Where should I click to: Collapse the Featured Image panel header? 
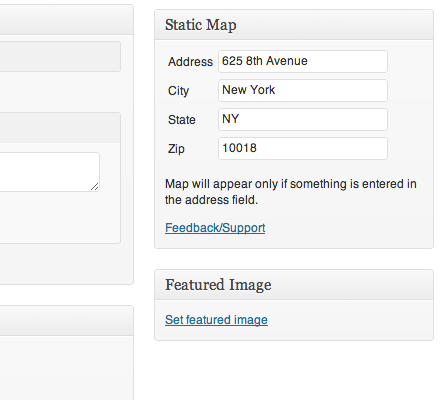tap(294, 285)
